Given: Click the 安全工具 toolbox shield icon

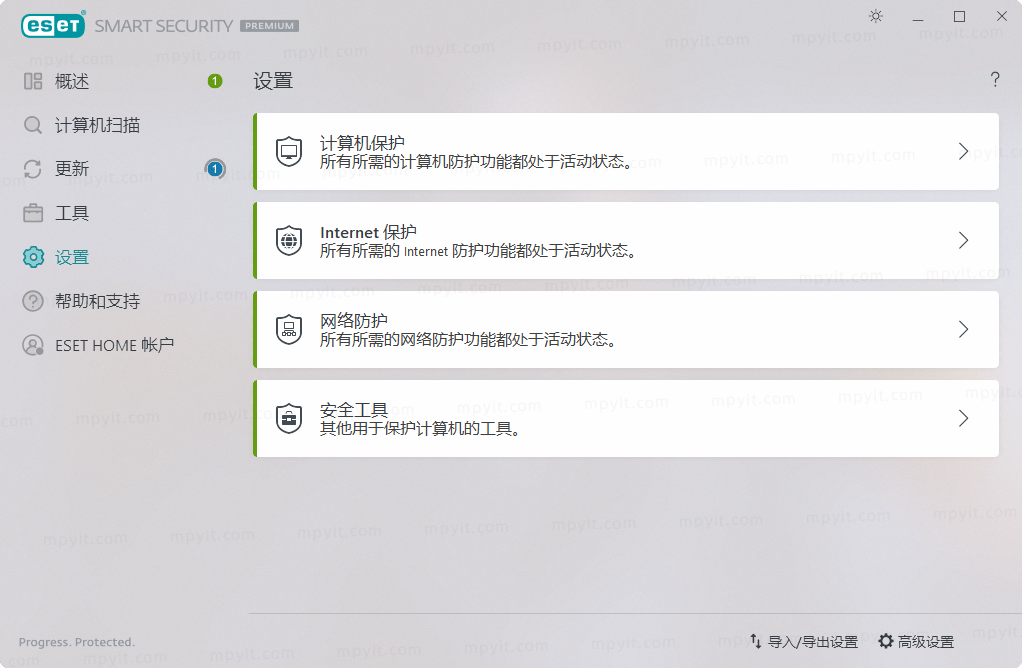Looking at the screenshot, I should coord(289,419).
